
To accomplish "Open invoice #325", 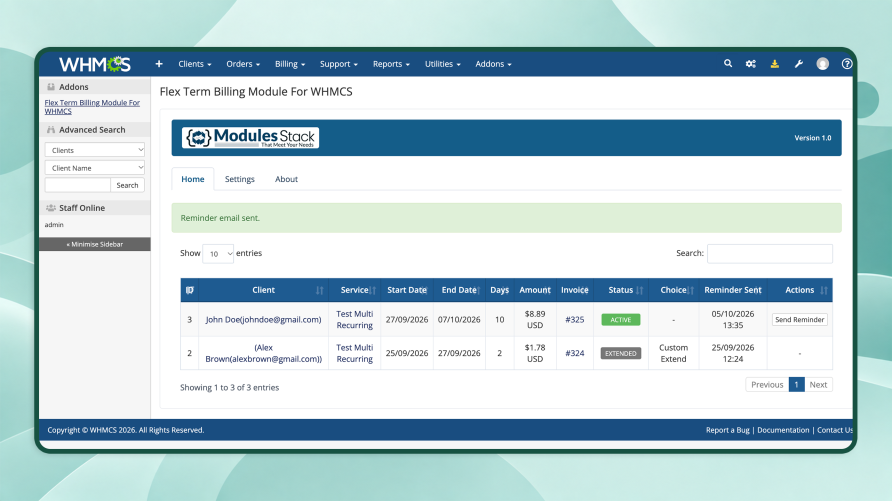I will 575,320.
